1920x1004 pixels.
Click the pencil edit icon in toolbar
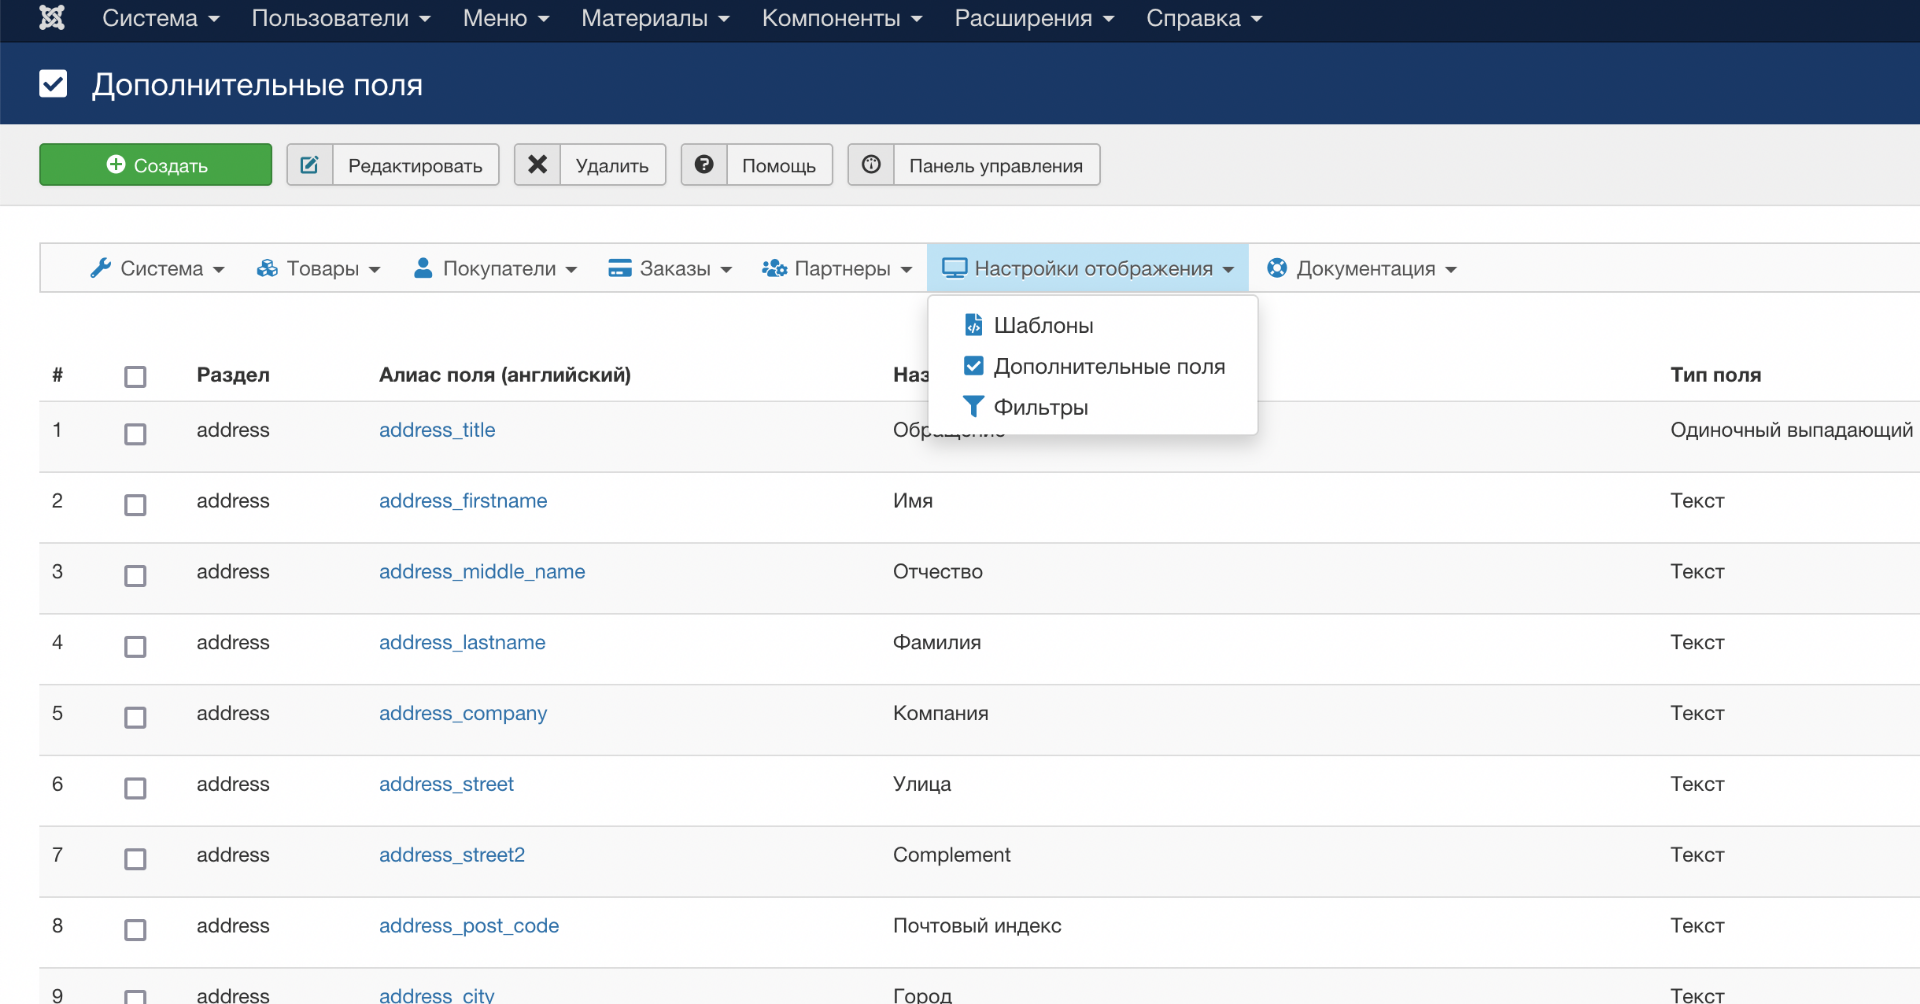click(310, 165)
